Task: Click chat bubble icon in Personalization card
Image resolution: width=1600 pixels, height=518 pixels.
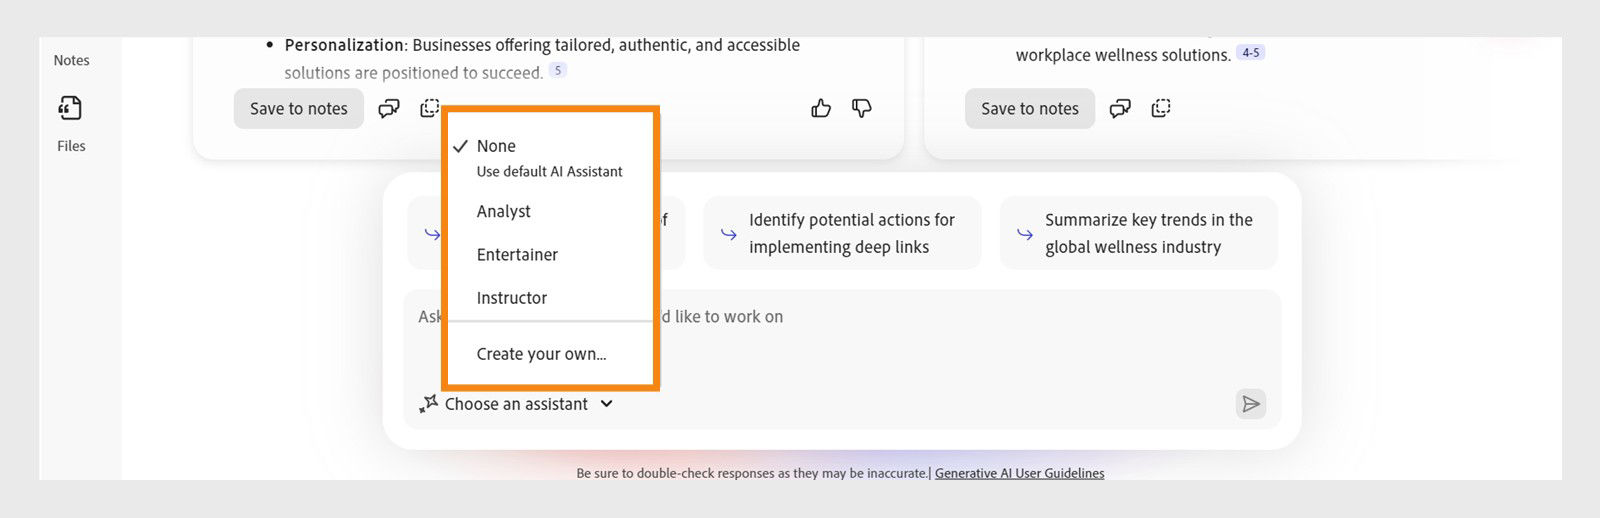Action: tap(389, 109)
